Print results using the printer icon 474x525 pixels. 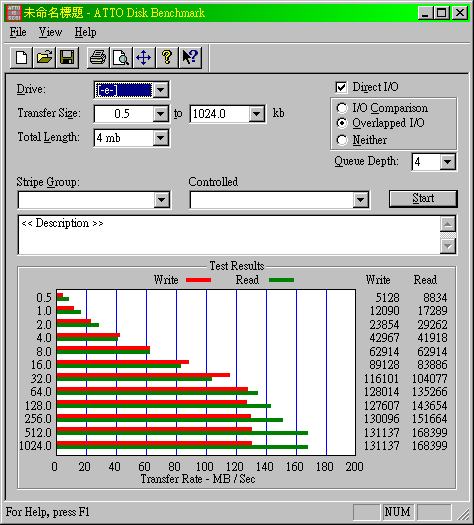click(x=98, y=58)
